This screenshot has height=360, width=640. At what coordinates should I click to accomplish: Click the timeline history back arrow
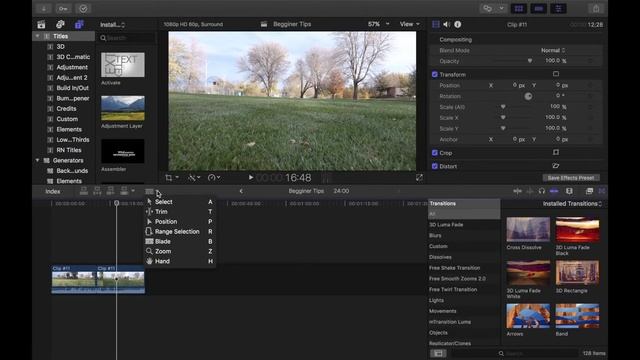pyautogui.click(x=241, y=191)
